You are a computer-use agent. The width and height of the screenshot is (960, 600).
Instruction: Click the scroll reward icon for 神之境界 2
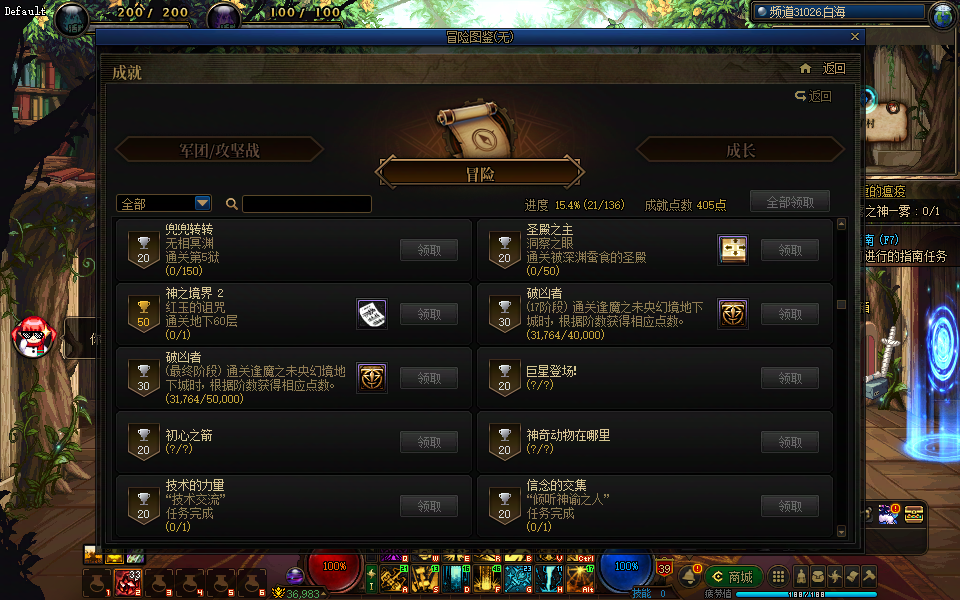tap(372, 314)
